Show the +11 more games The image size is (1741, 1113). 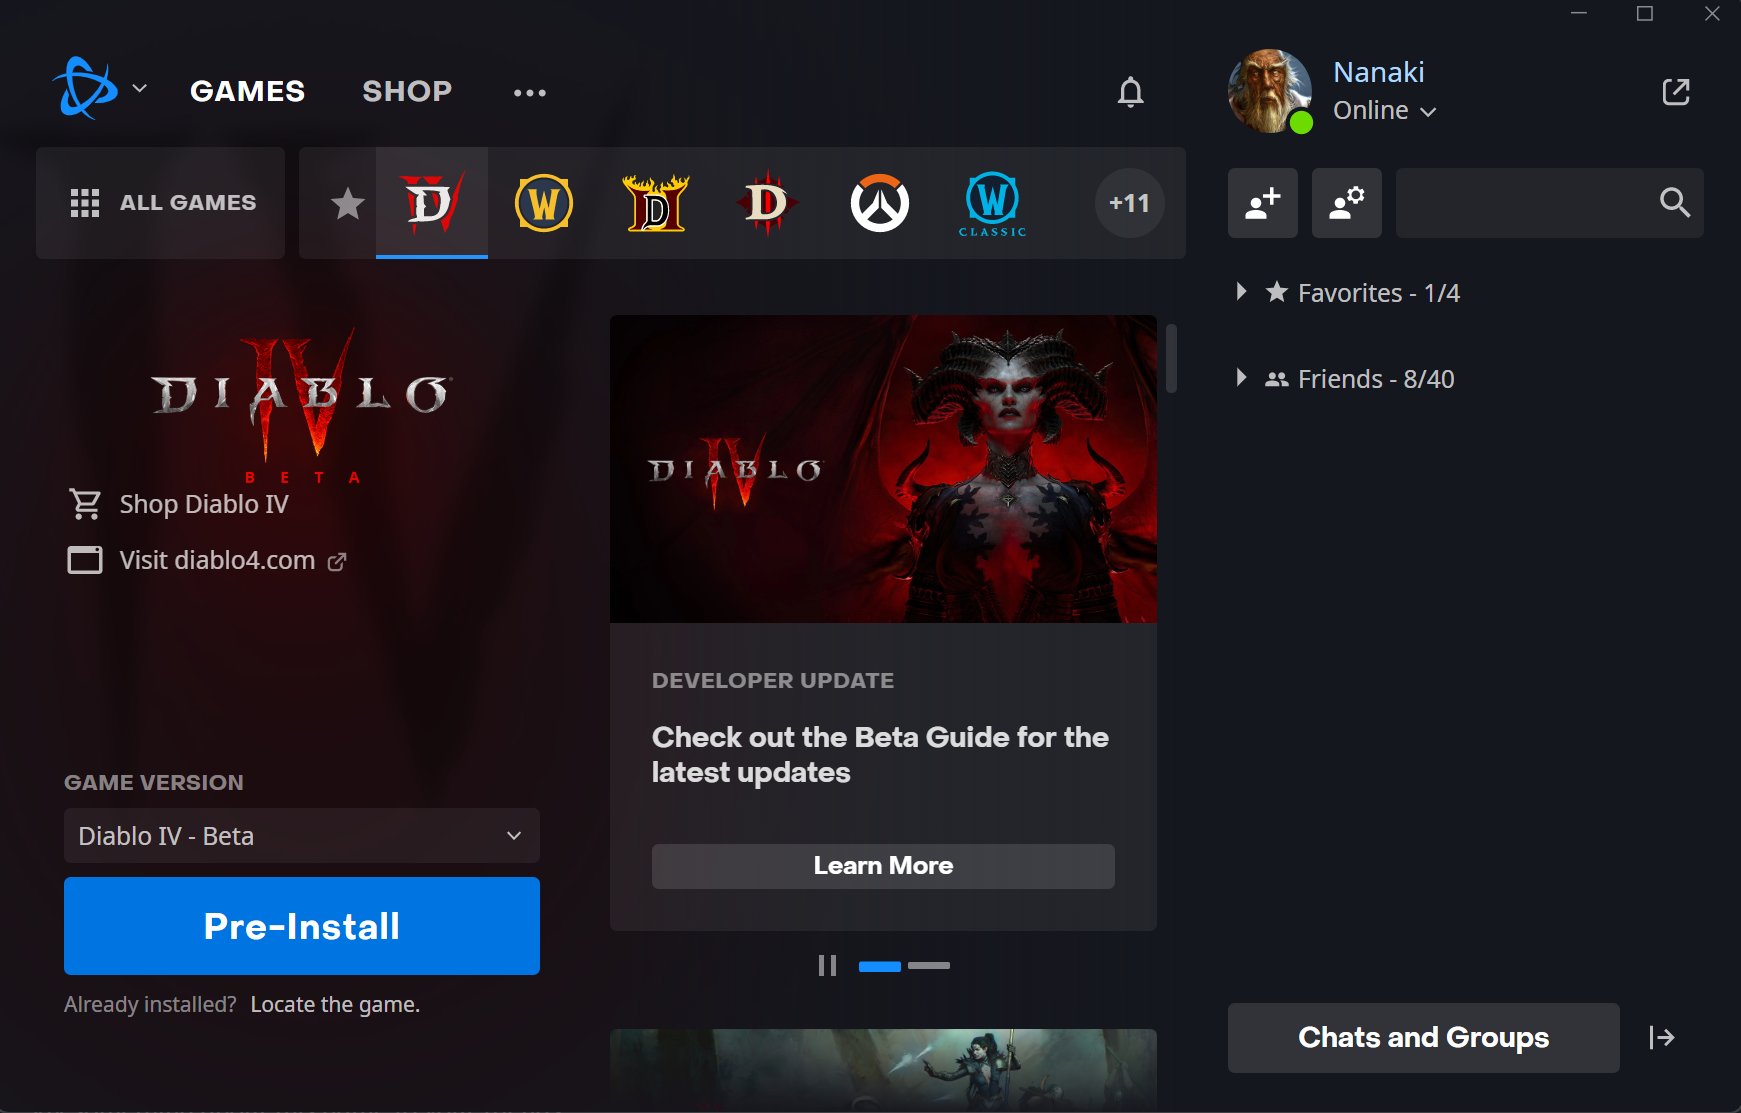1129,203
